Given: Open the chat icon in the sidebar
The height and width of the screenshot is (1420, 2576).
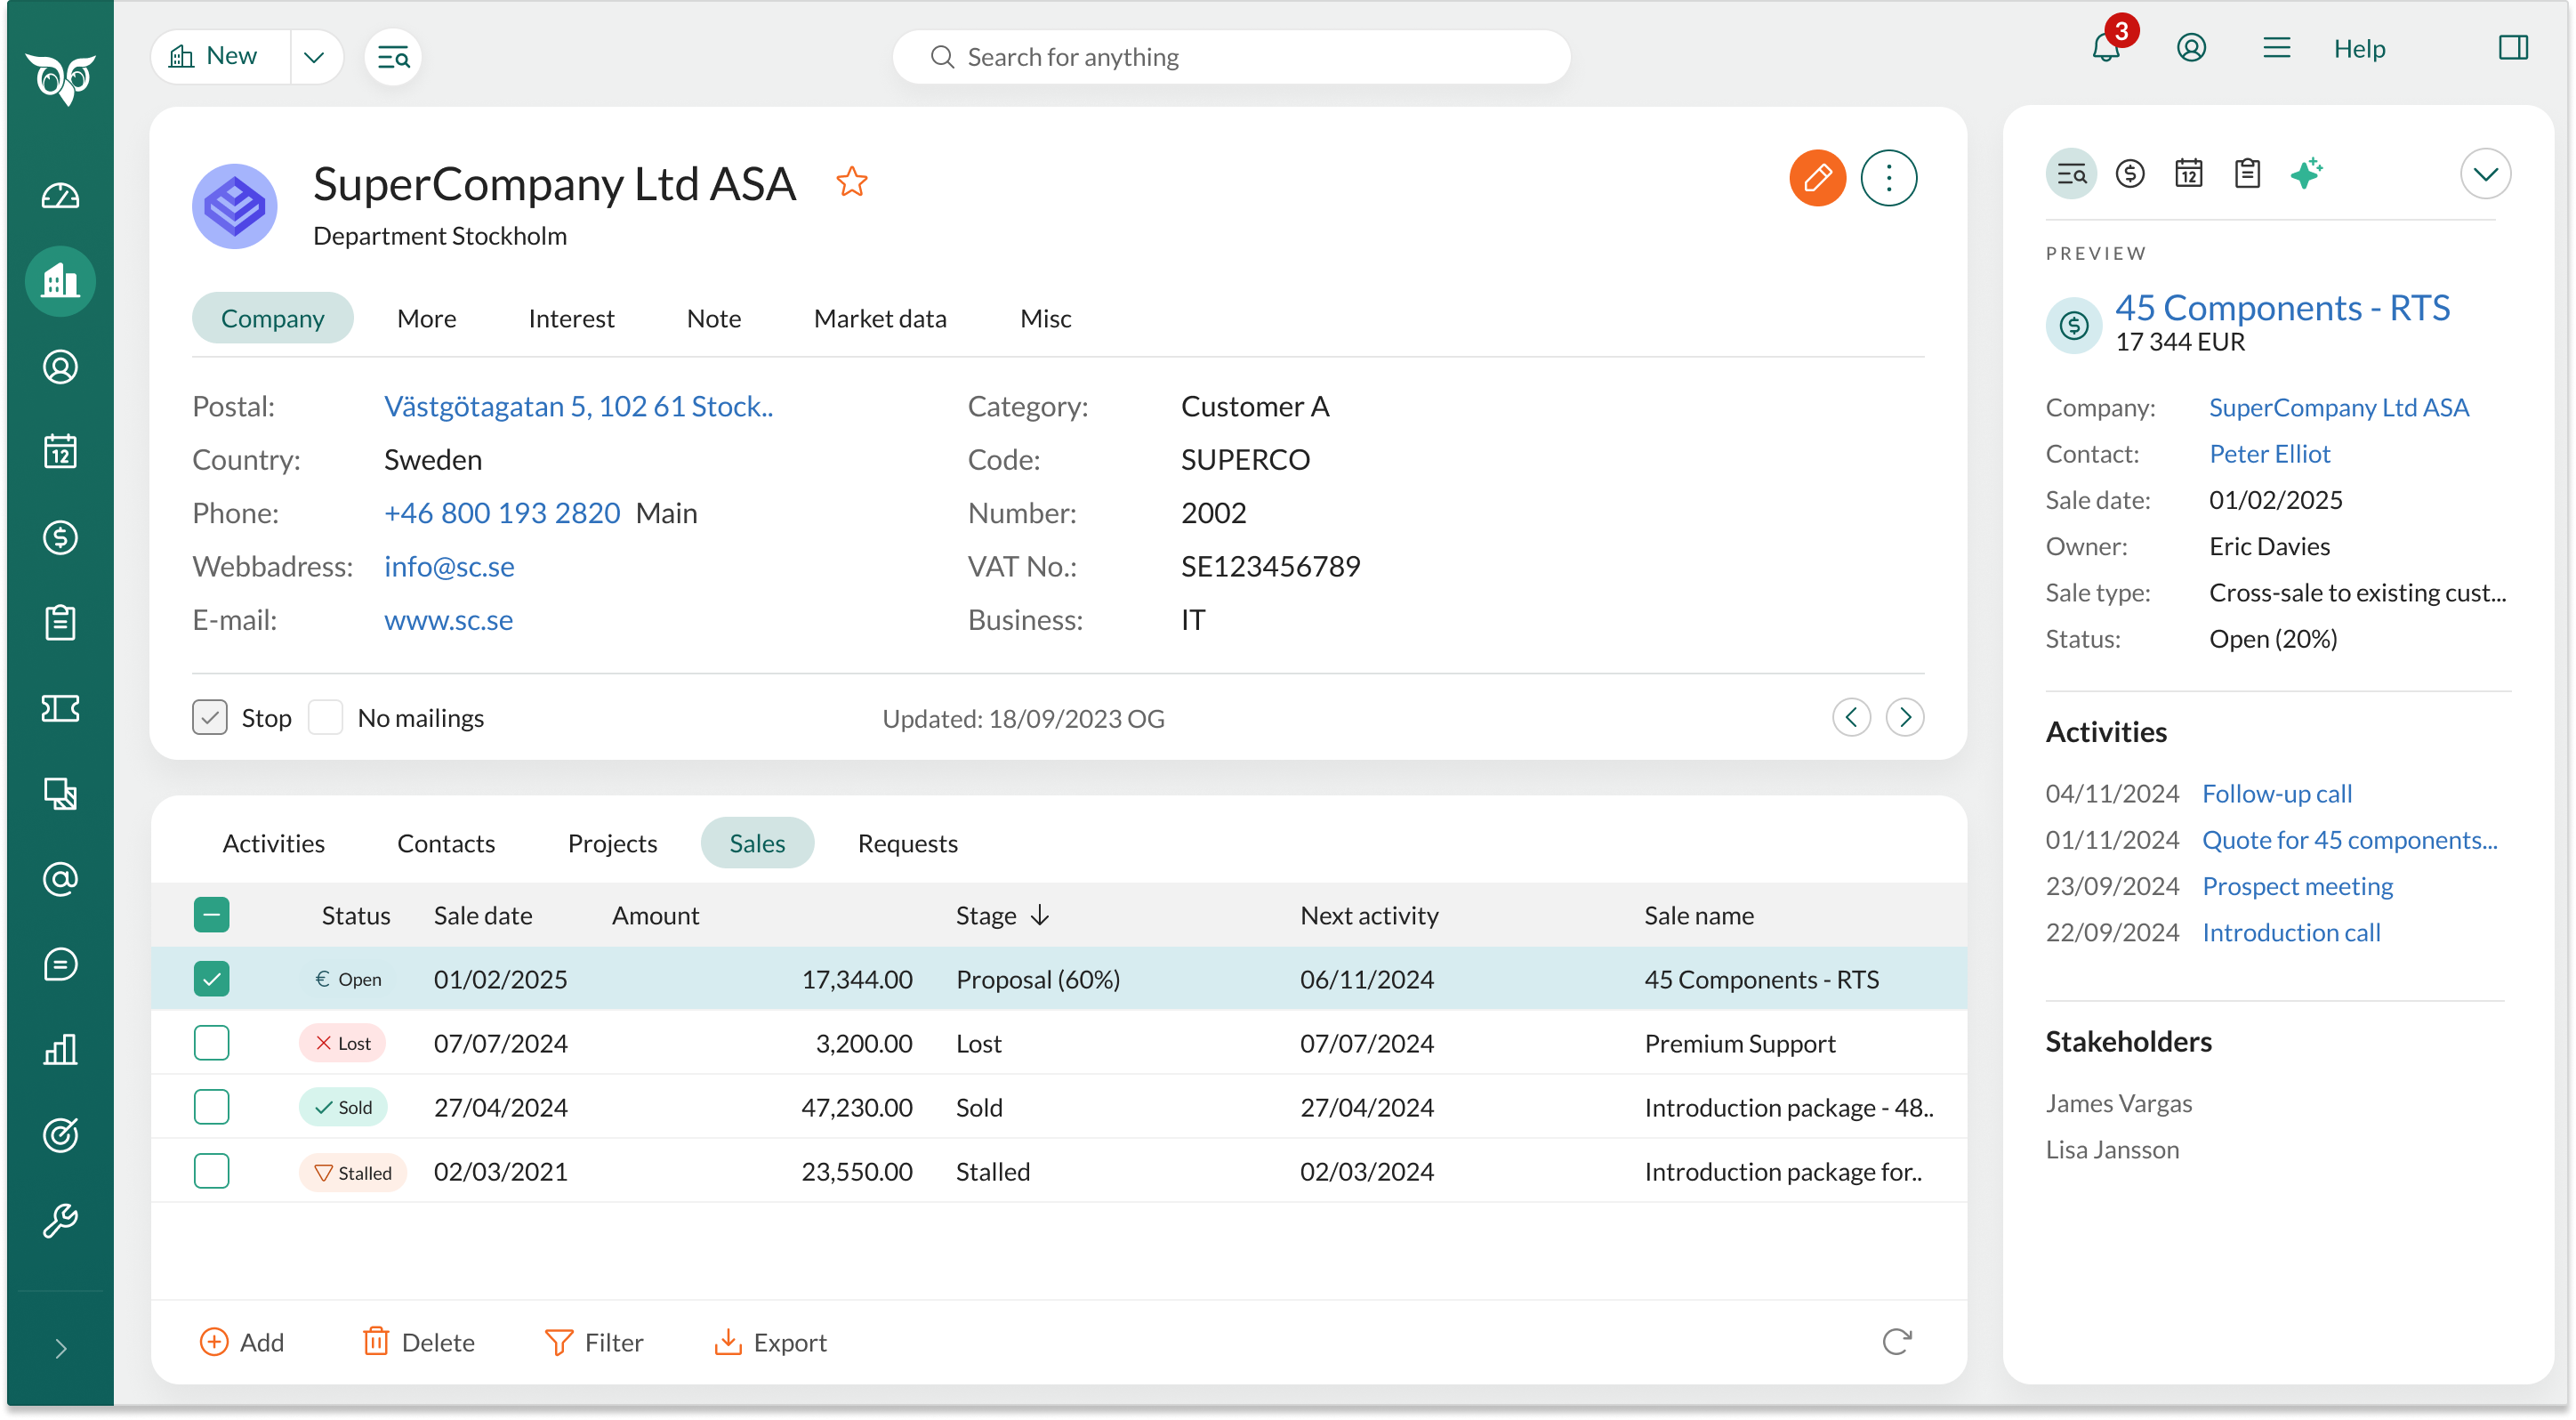Looking at the screenshot, I should [60, 964].
